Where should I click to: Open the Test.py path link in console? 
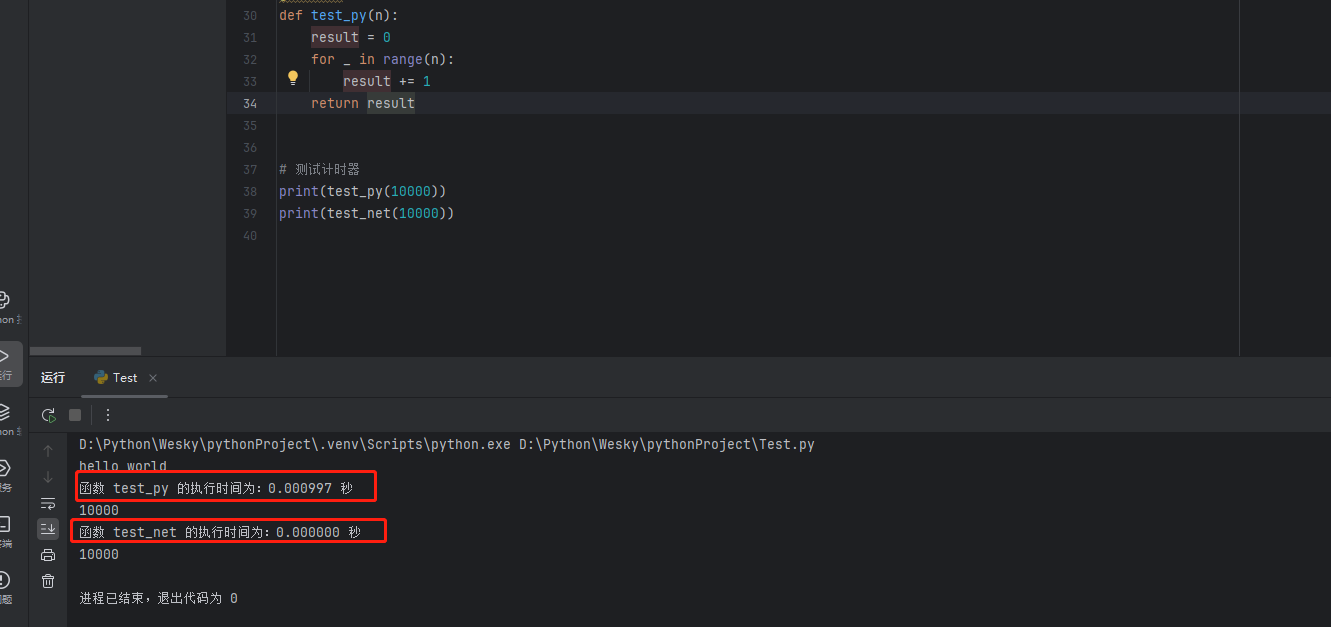coord(666,444)
